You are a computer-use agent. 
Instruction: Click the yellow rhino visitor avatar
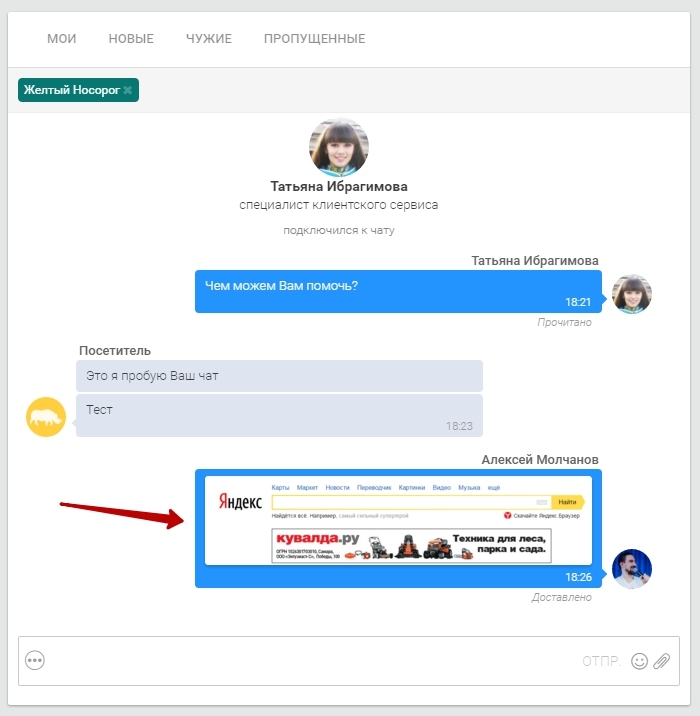pos(46,417)
